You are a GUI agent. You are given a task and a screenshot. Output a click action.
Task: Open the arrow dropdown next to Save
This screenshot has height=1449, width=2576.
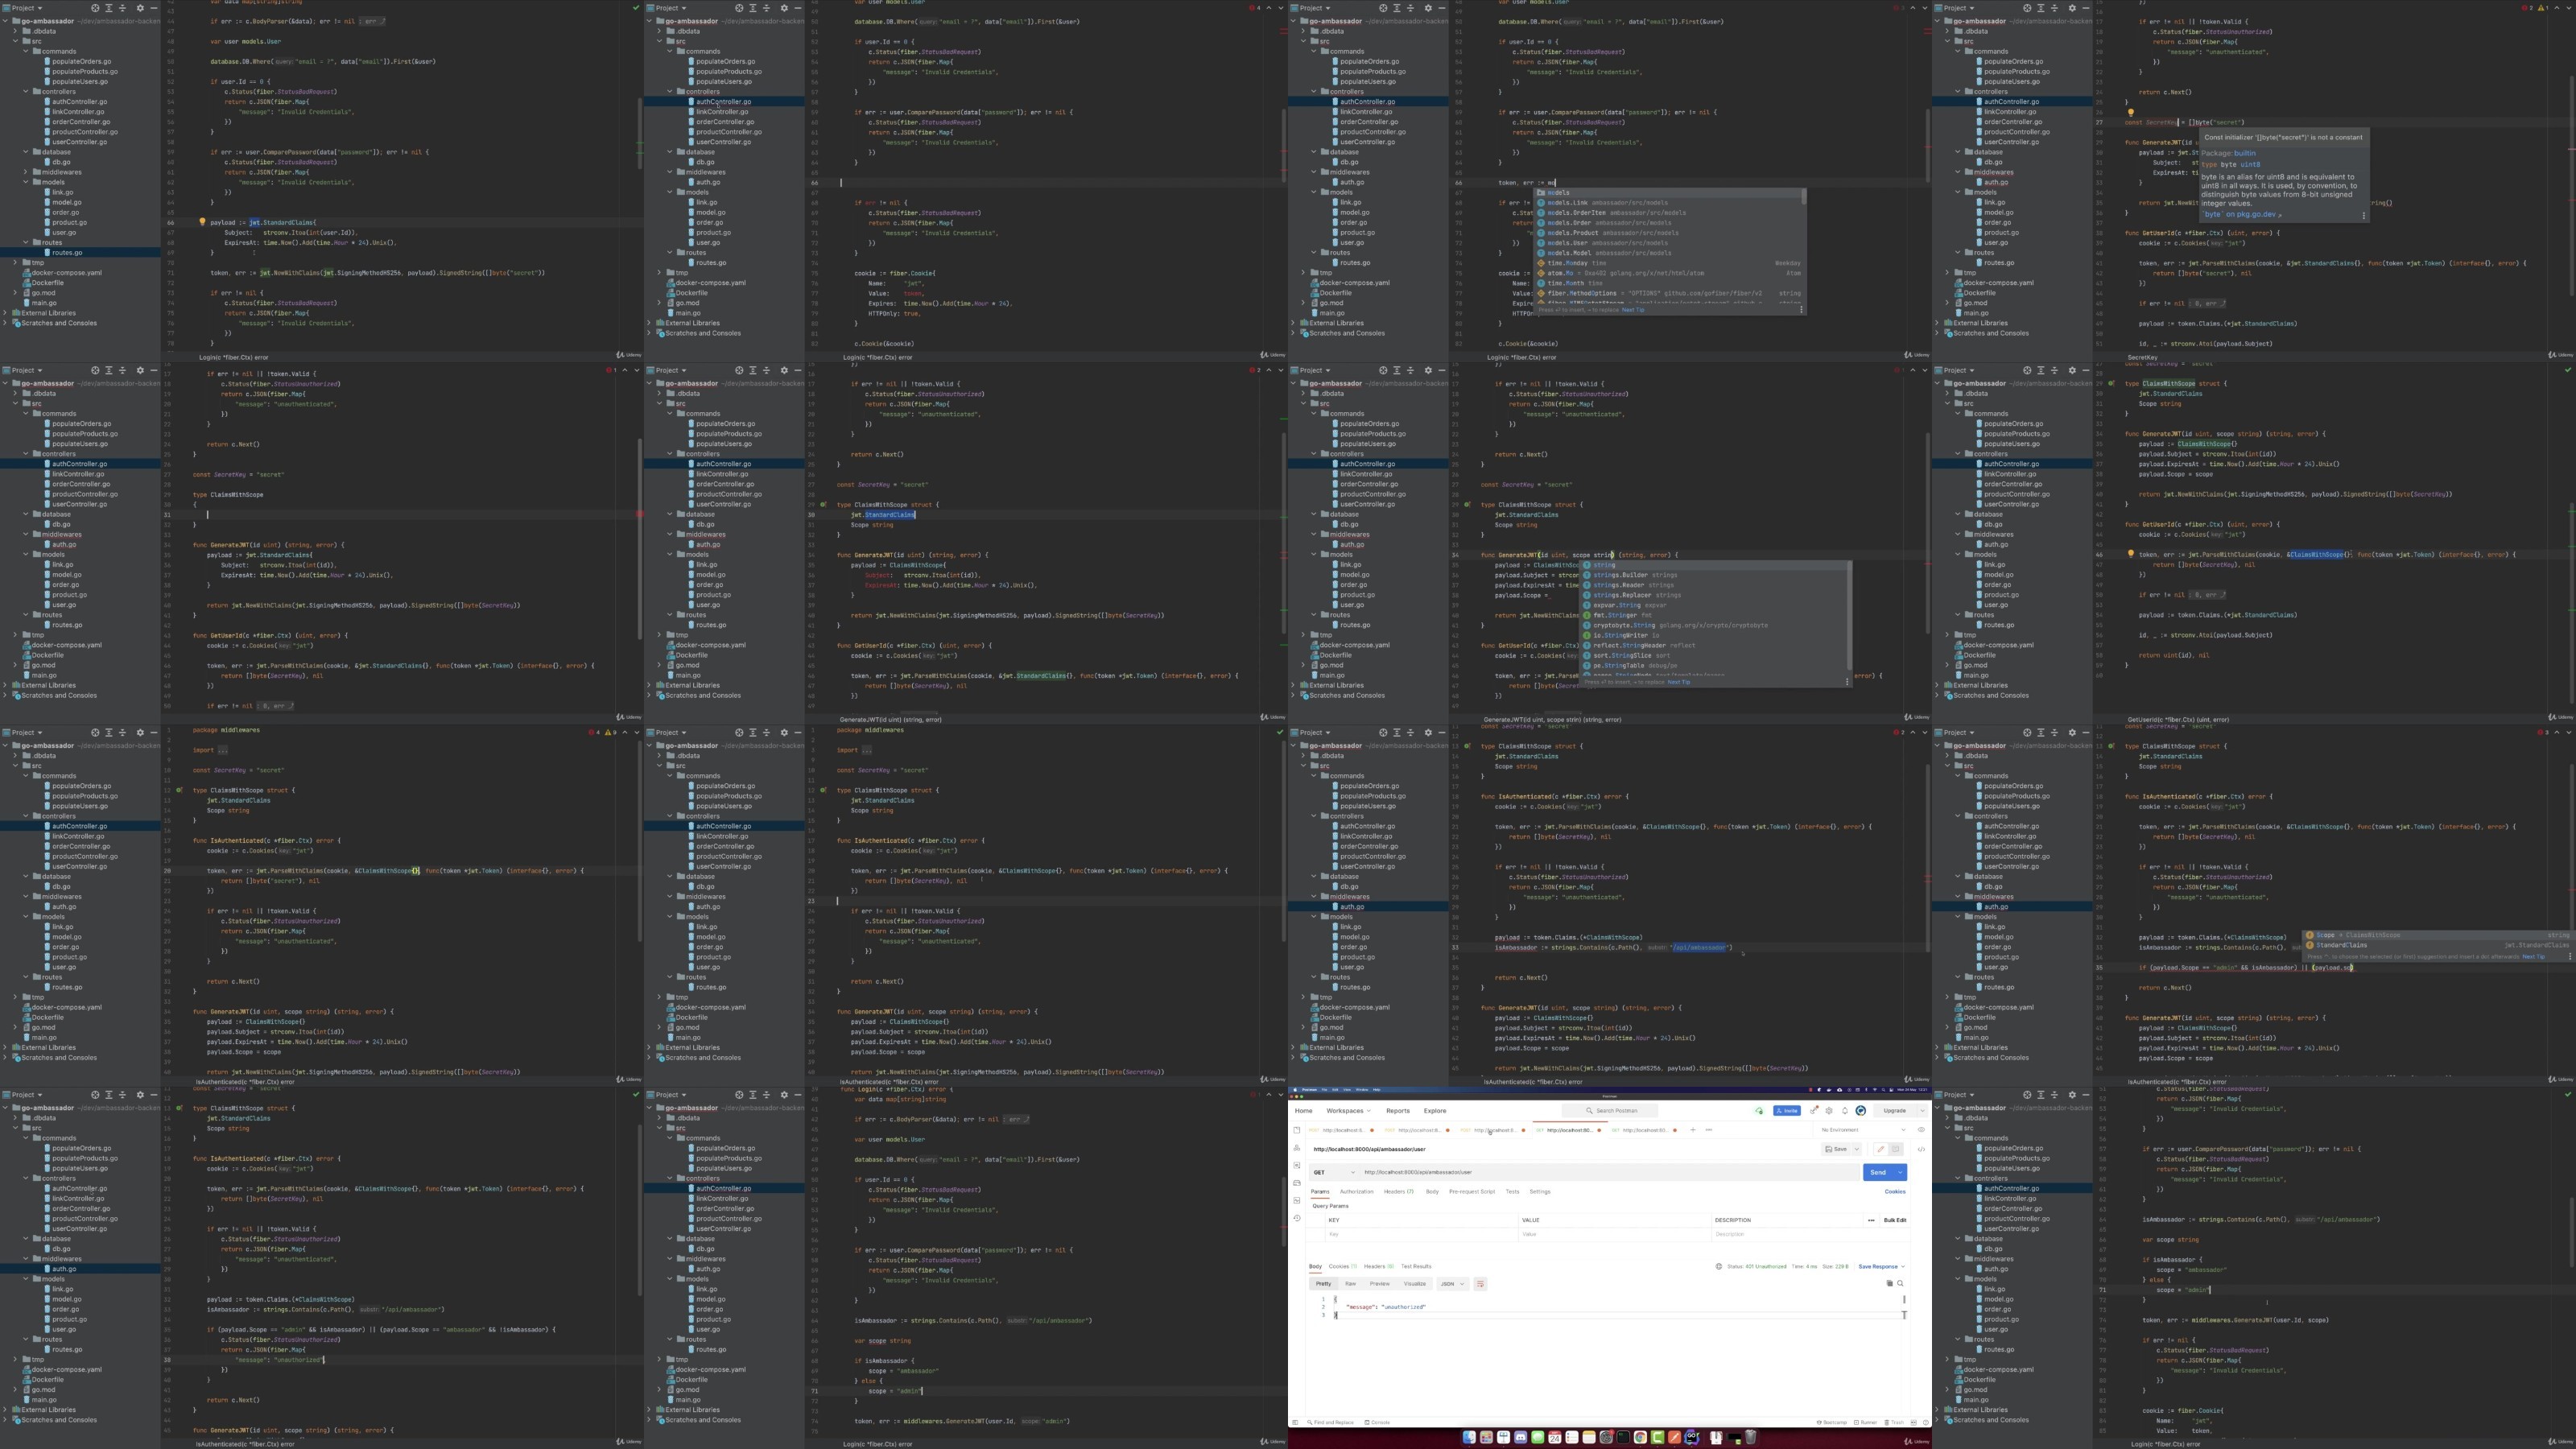coord(1857,1149)
